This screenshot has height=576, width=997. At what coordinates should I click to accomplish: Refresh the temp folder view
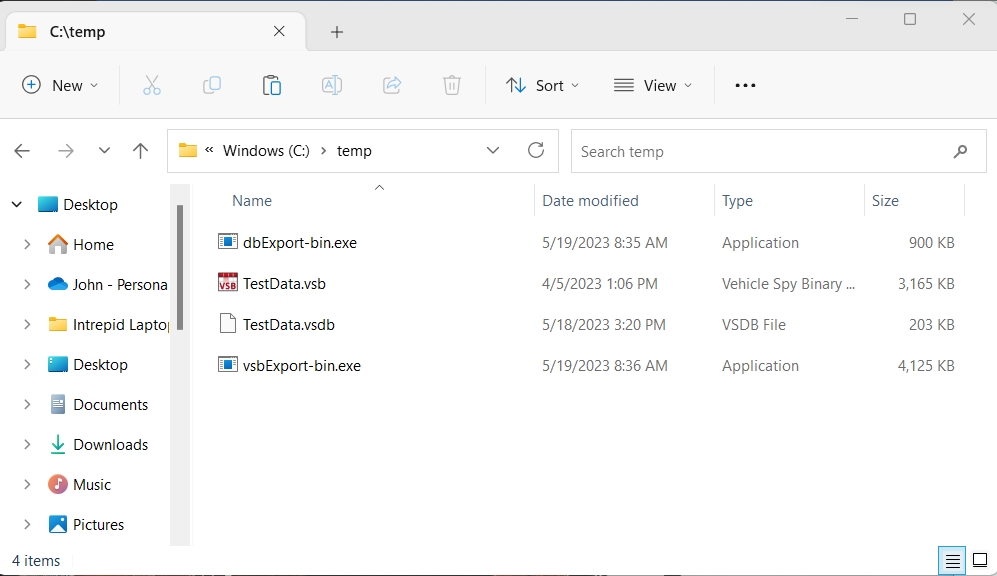pyautogui.click(x=536, y=151)
